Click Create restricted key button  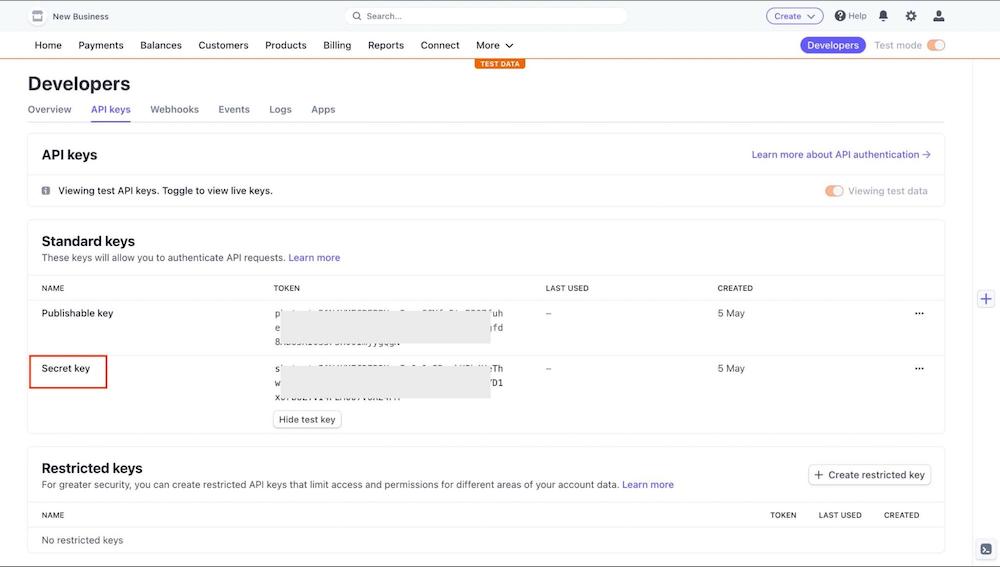[x=869, y=475]
